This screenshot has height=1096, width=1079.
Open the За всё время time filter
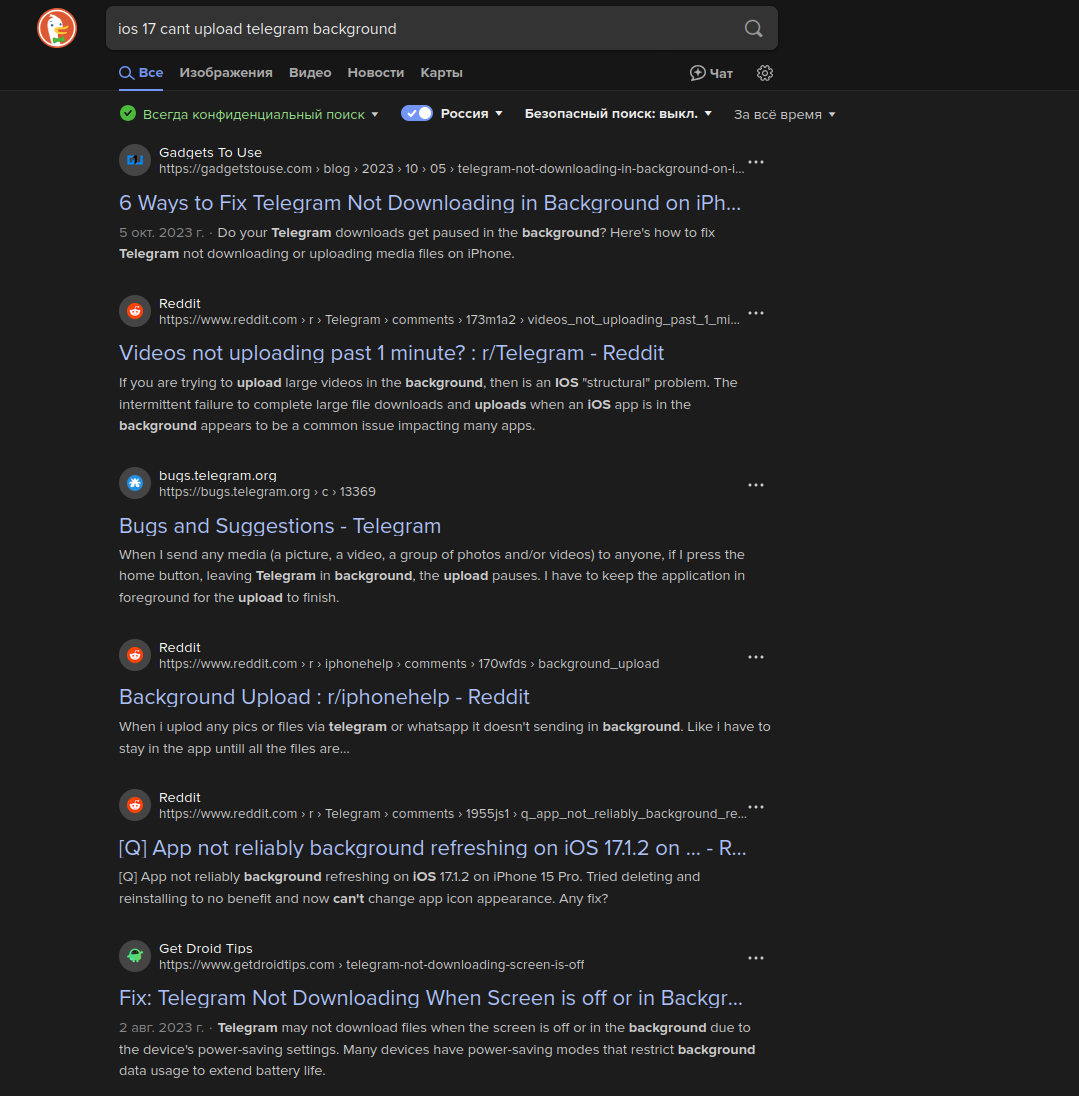[784, 114]
